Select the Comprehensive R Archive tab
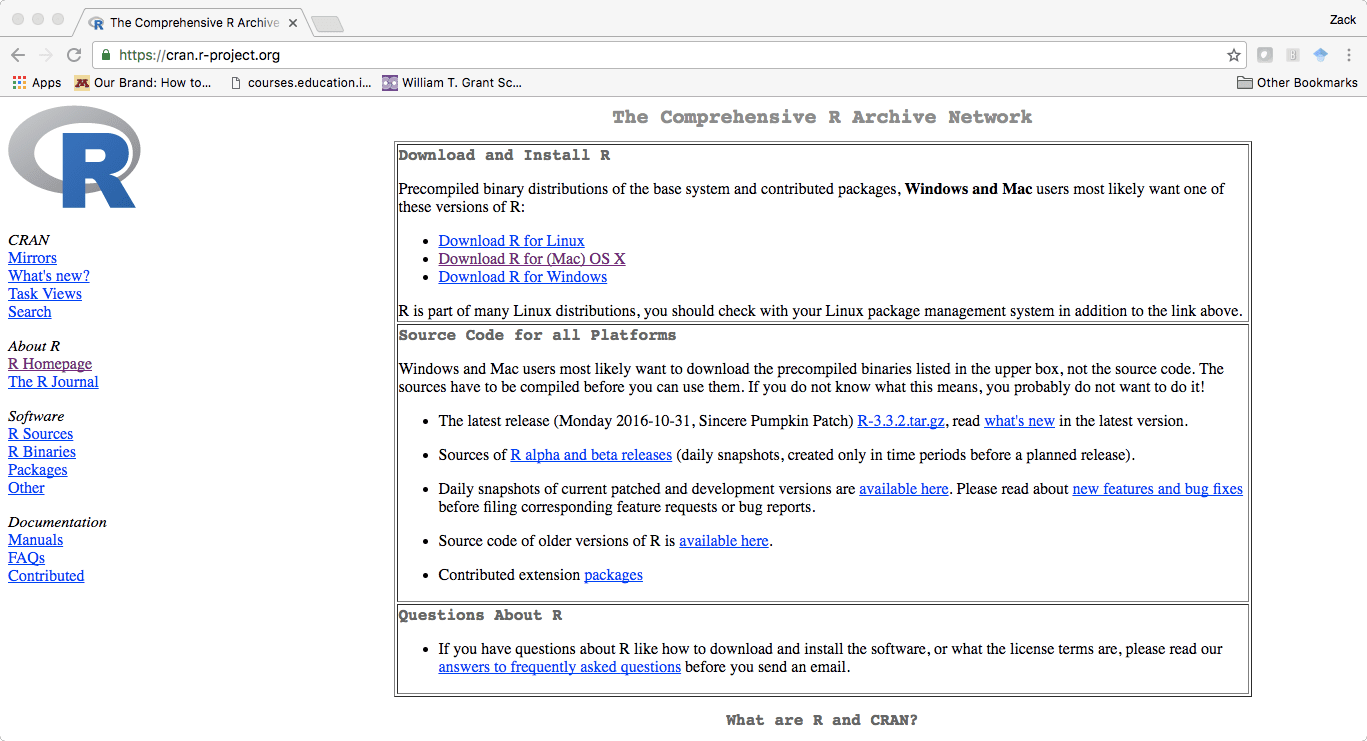Image resolution: width=1367 pixels, height=741 pixels. tap(190, 22)
